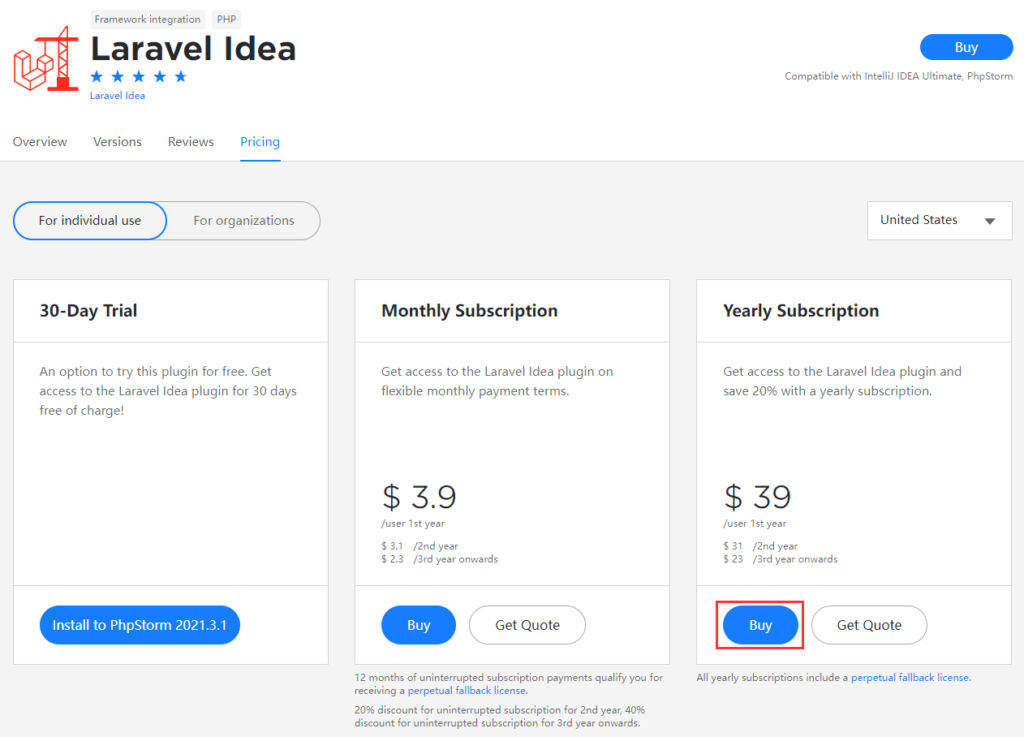
Task: Click the Framework integration tag
Action: 147,18
